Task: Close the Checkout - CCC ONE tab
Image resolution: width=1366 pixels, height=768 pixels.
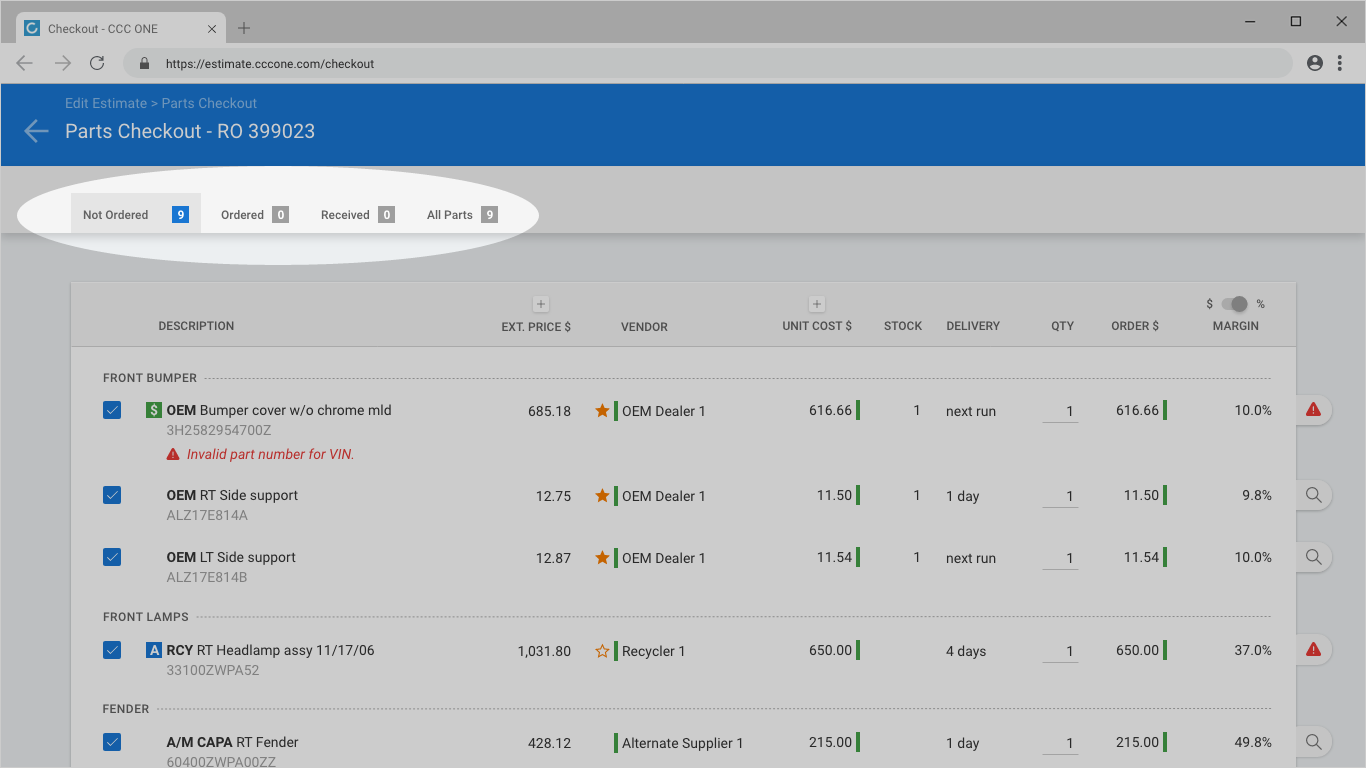Action: click(212, 29)
